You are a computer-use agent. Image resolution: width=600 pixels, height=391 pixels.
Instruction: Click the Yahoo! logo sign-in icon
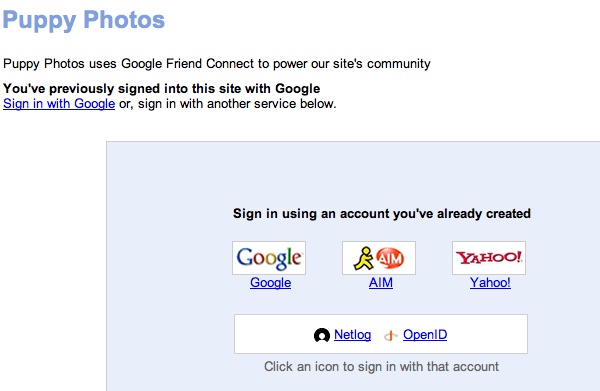point(489,257)
